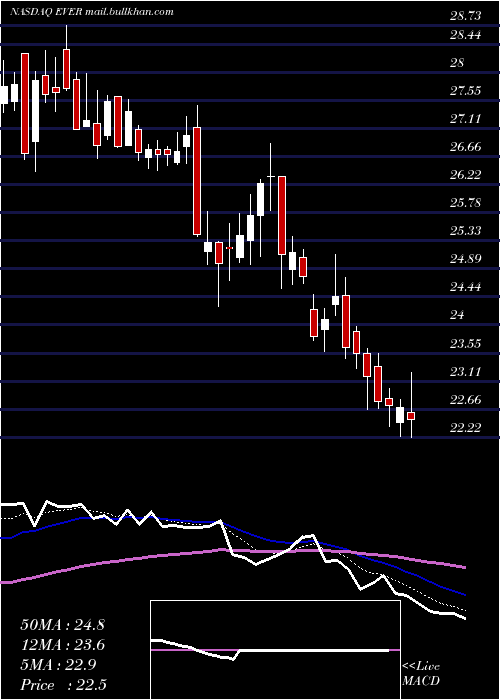Select the 25.78 price axis label
Screen dimensions: 500x700
tap(466, 203)
